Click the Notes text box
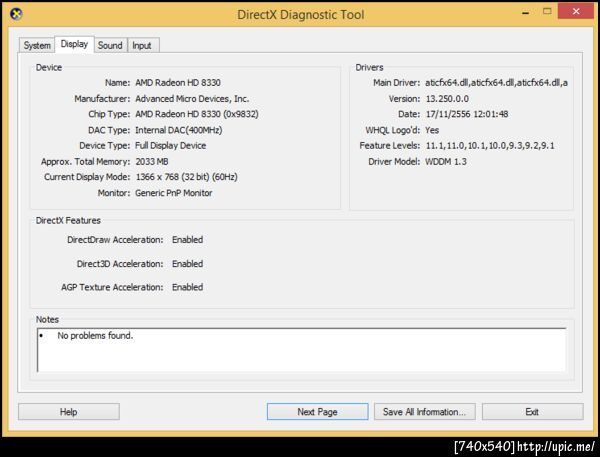 [x=302, y=350]
